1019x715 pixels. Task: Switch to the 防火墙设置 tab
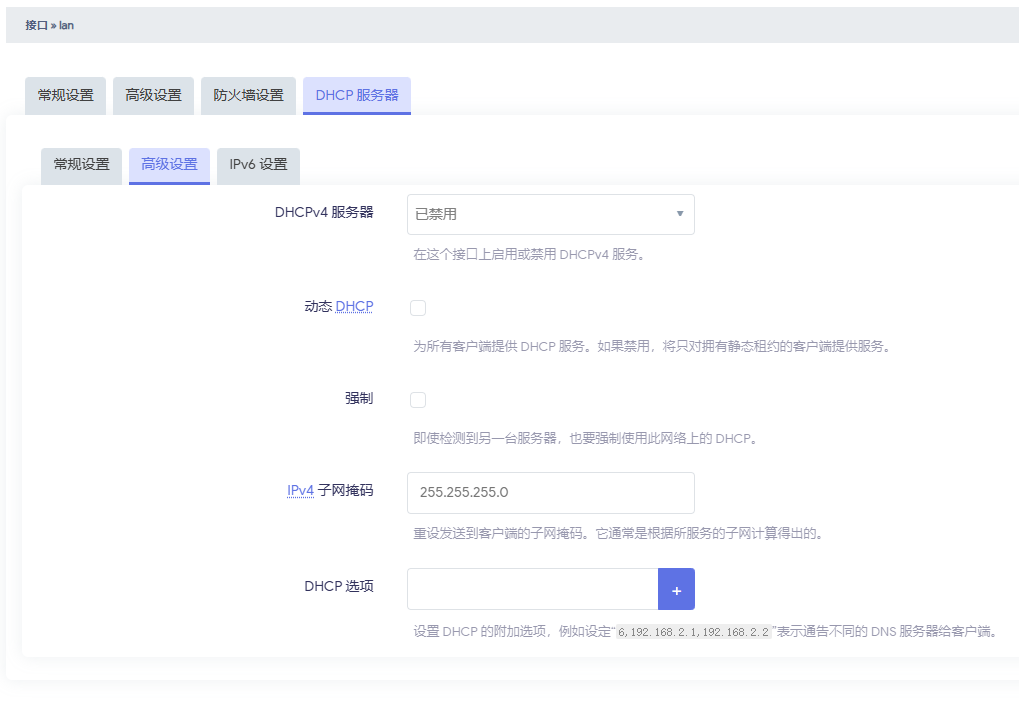pos(248,96)
